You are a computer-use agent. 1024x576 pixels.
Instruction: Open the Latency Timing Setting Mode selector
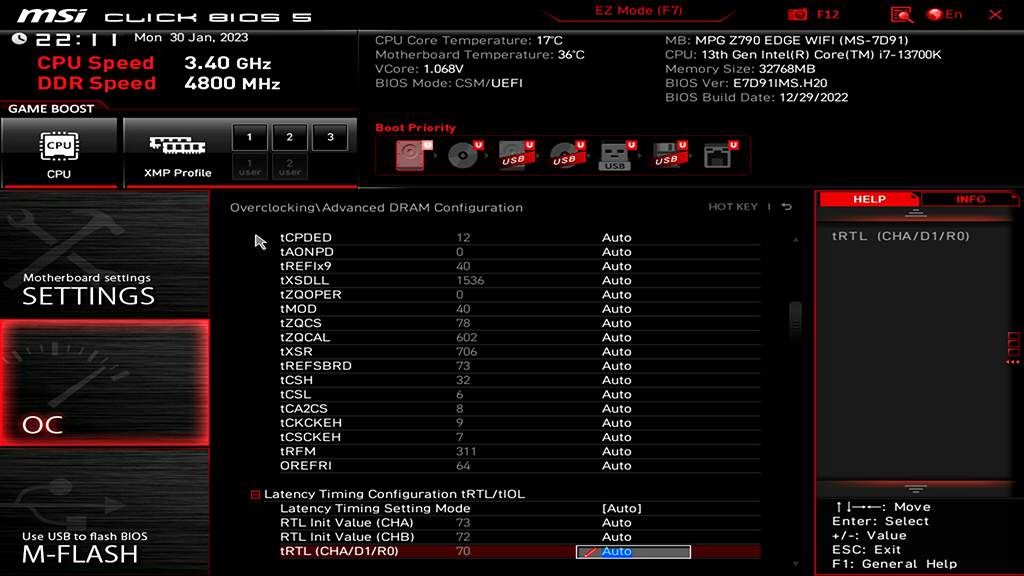[621, 508]
